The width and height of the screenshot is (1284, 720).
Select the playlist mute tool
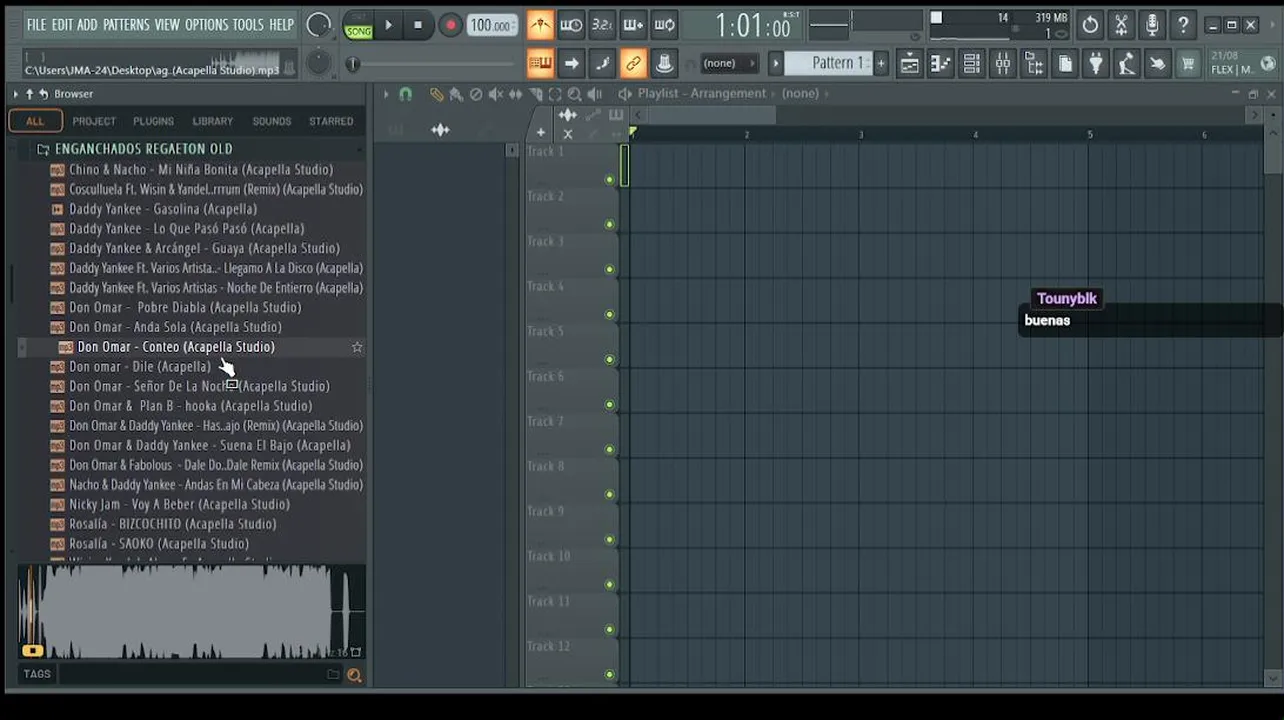click(496, 94)
